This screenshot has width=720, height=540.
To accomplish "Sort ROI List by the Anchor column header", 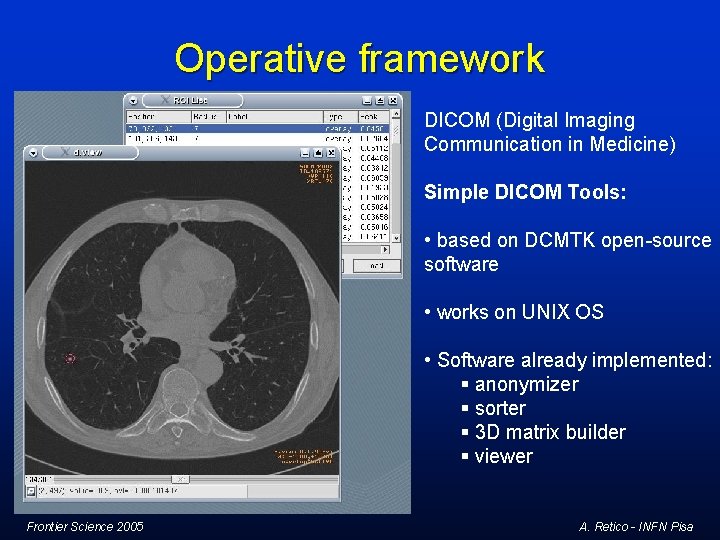I will [159, 117].
